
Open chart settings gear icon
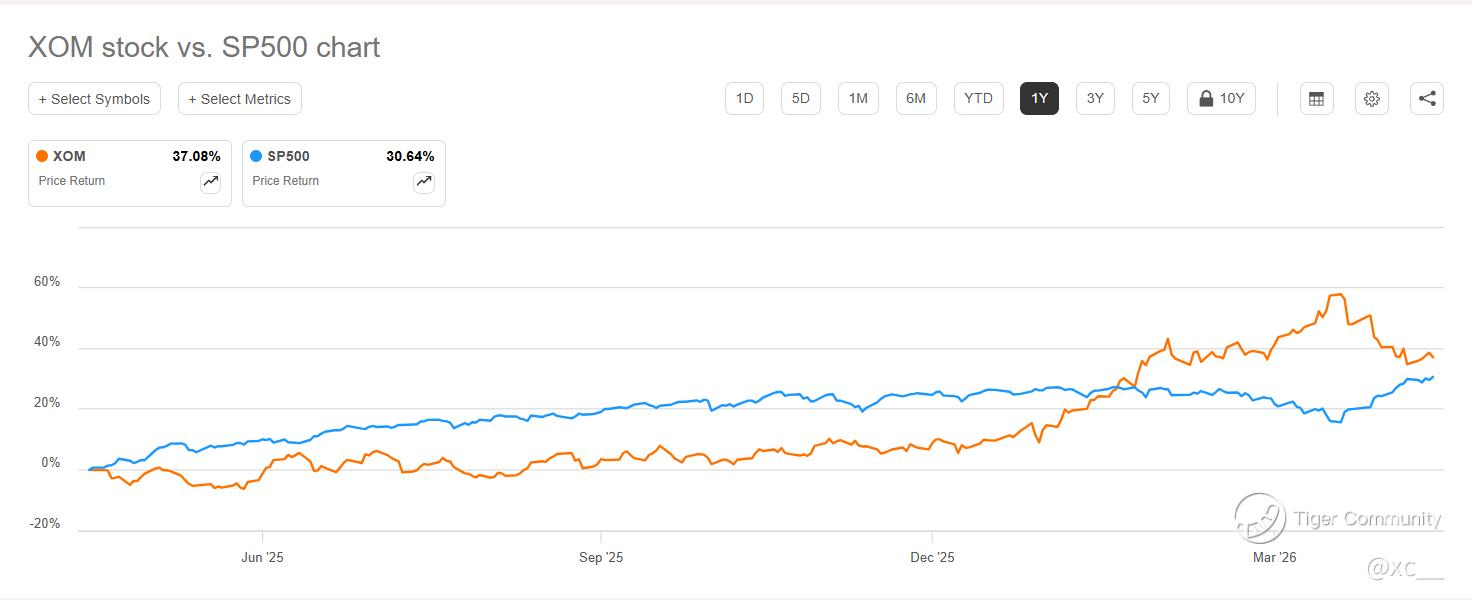[1372, 98]
